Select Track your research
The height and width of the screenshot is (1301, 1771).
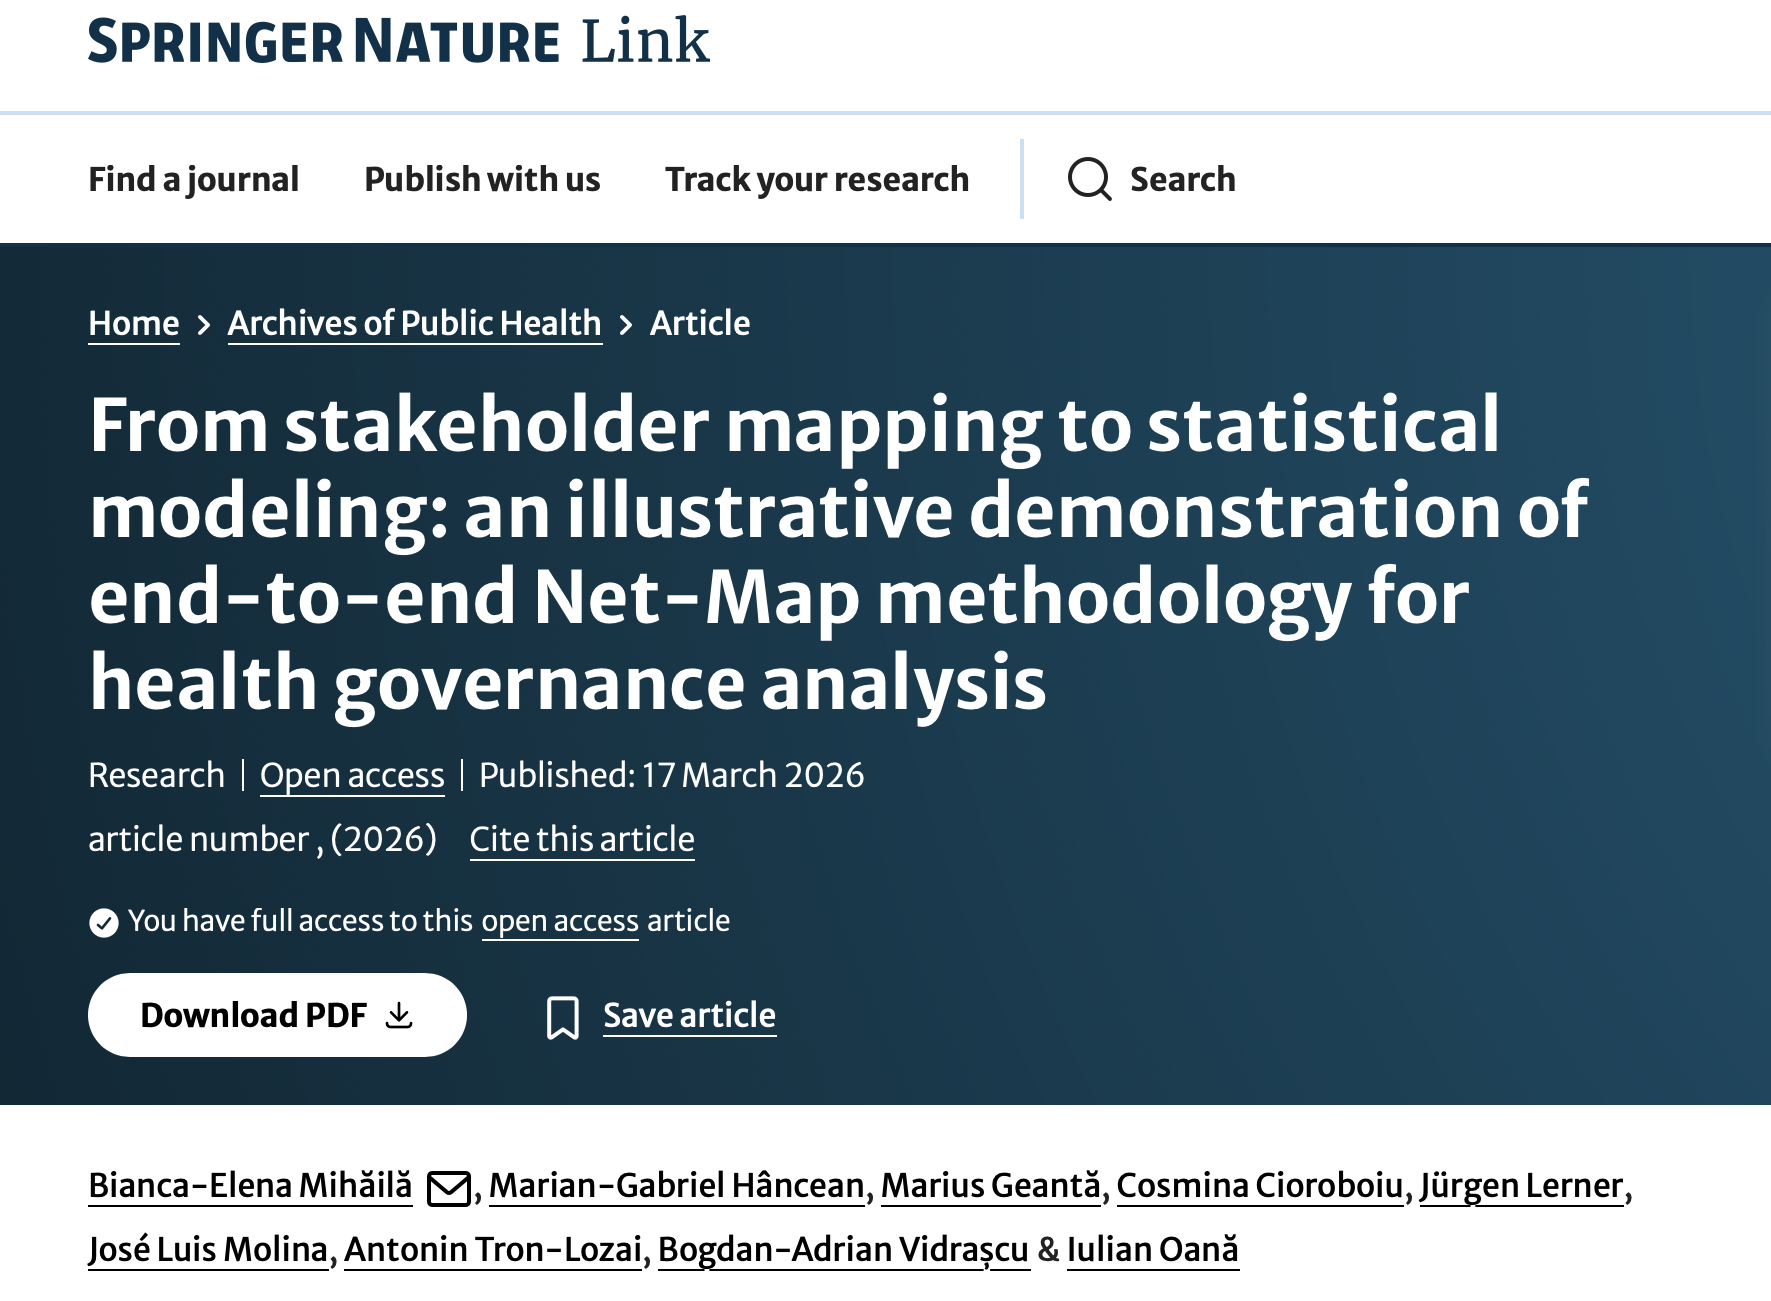point(817,180)
